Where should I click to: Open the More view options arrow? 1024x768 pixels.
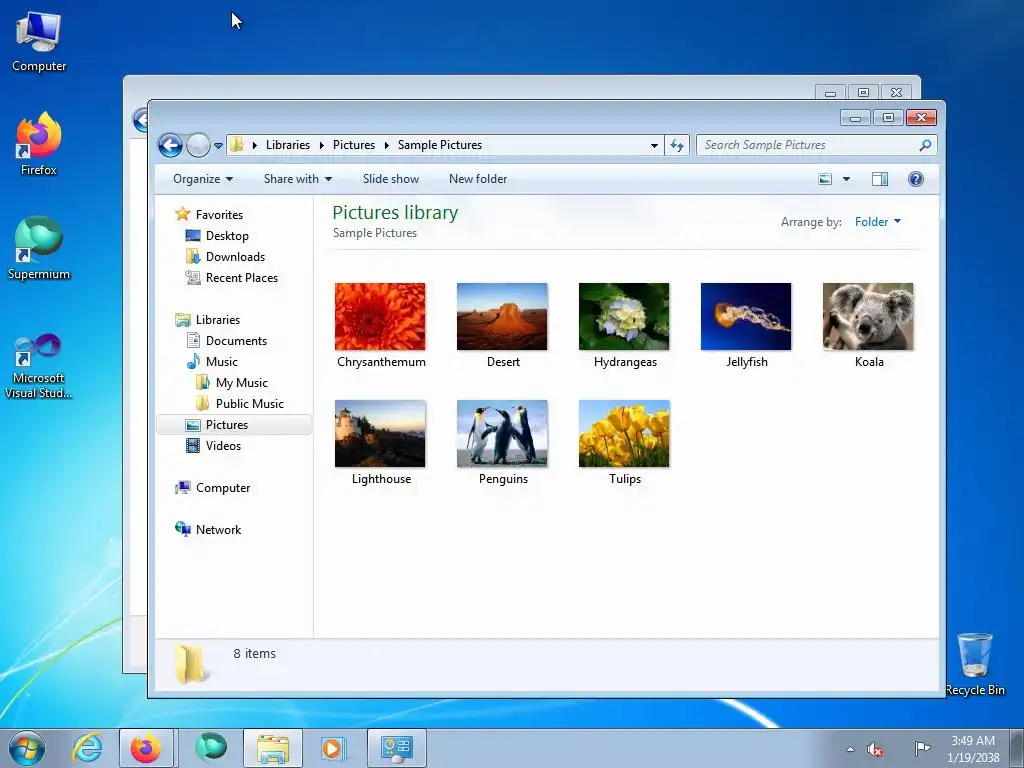point(846,179)
